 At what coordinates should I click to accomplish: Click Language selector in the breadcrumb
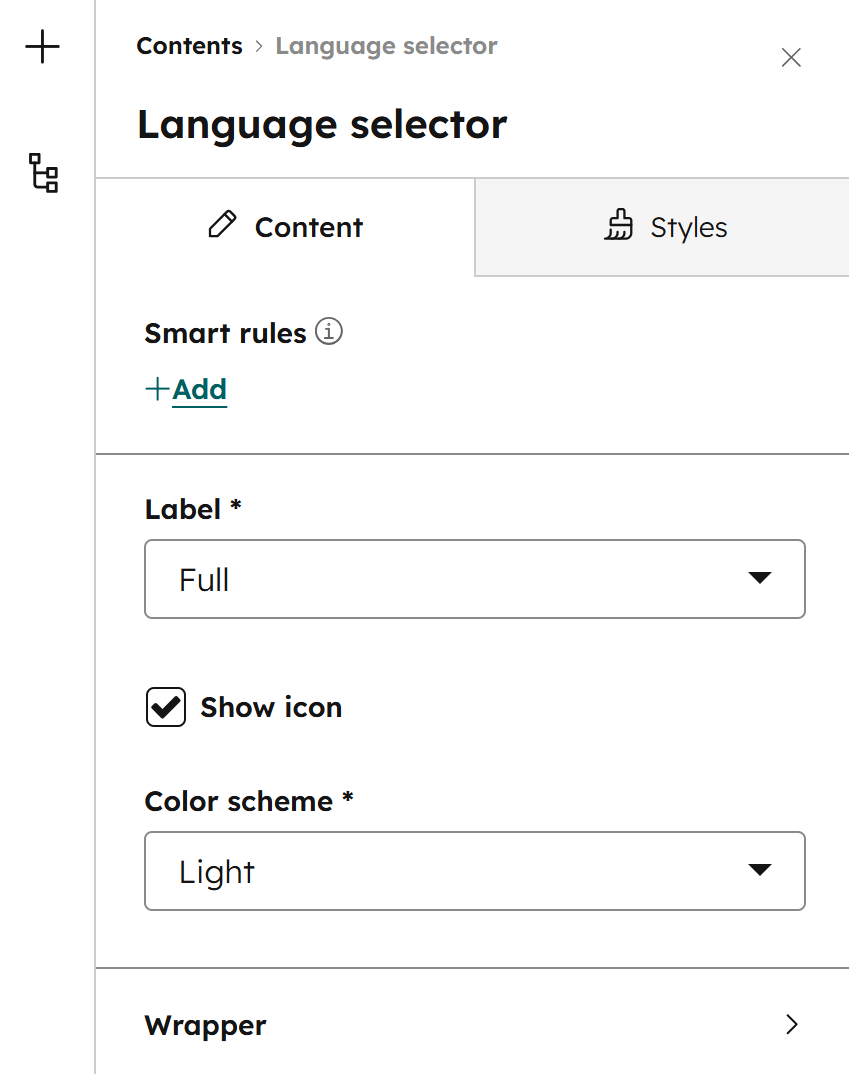(x=386, y=45)
